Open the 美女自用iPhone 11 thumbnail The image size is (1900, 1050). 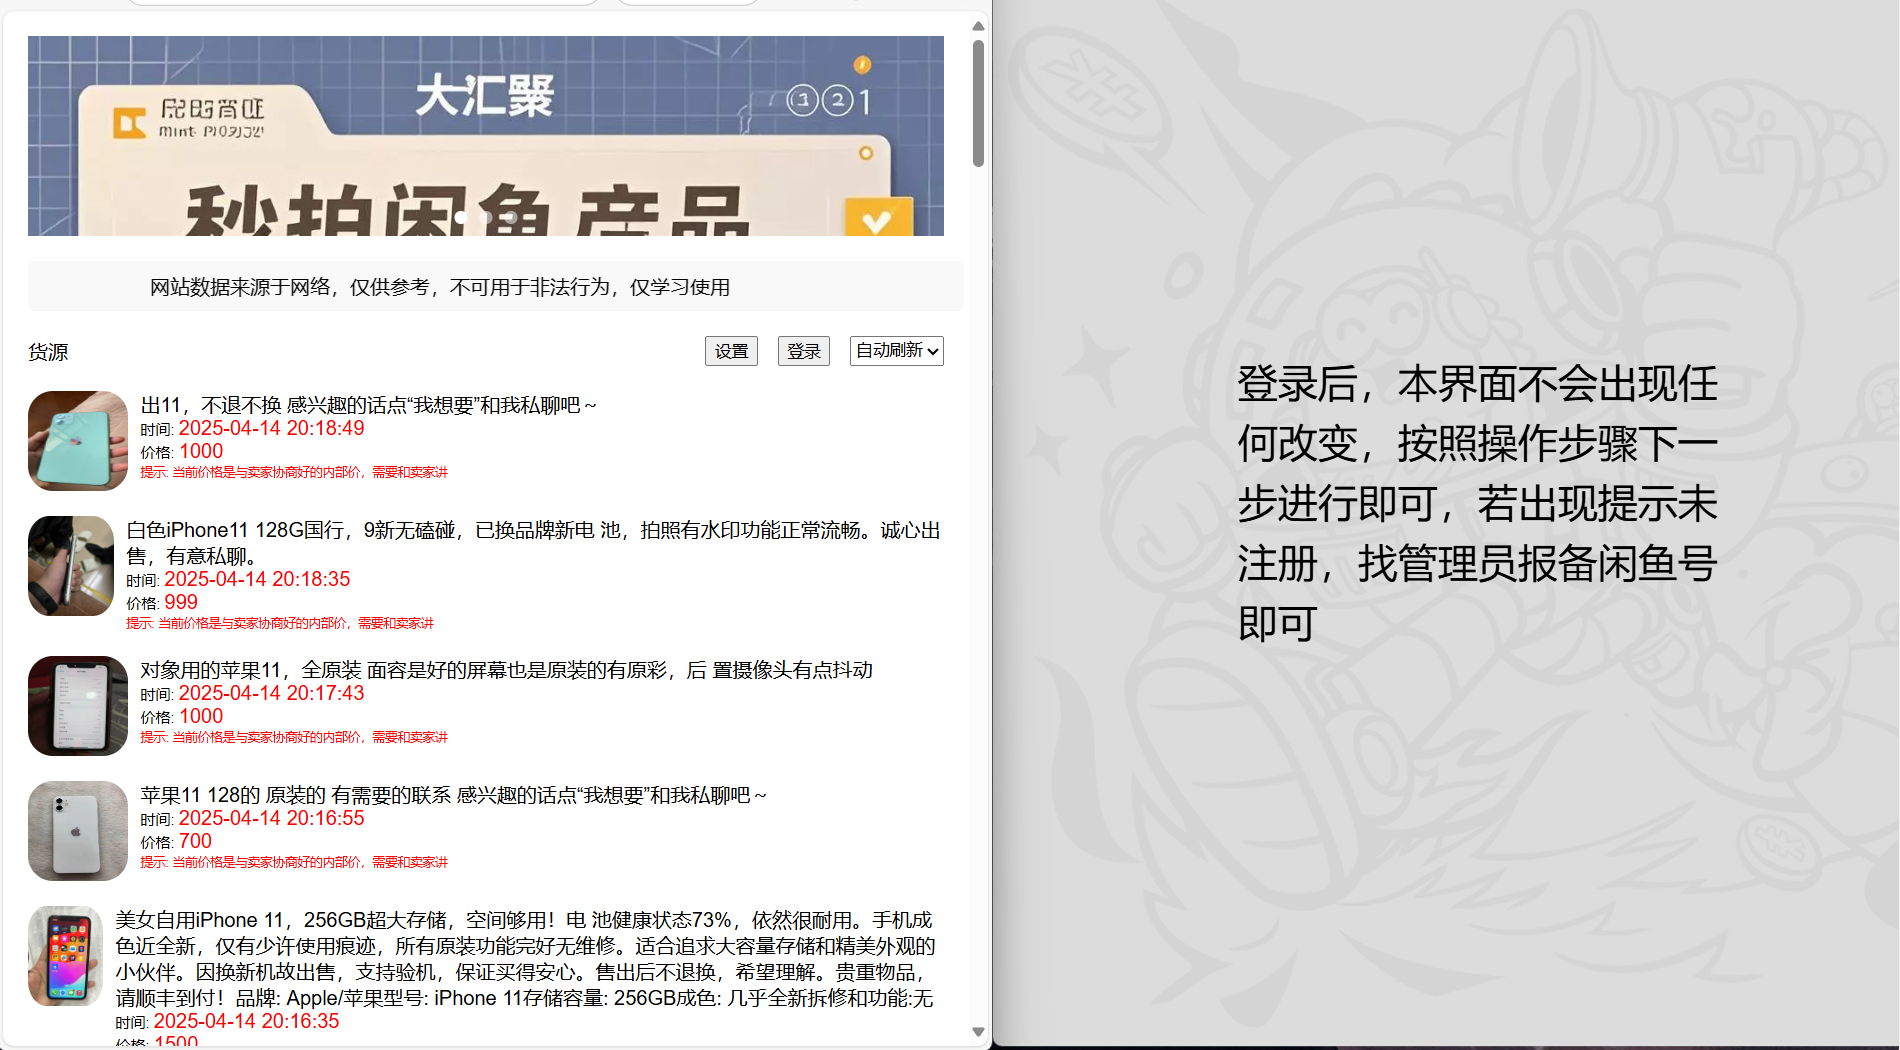65,956
